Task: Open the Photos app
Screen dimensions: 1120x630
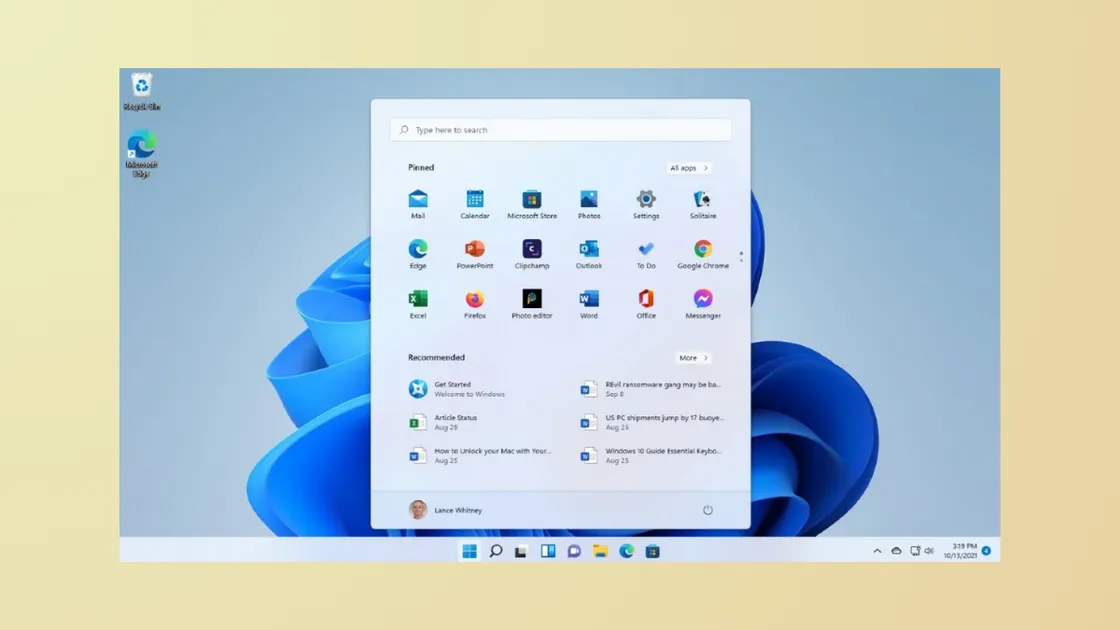Action: pyautogui.click(x=588, y=202)
